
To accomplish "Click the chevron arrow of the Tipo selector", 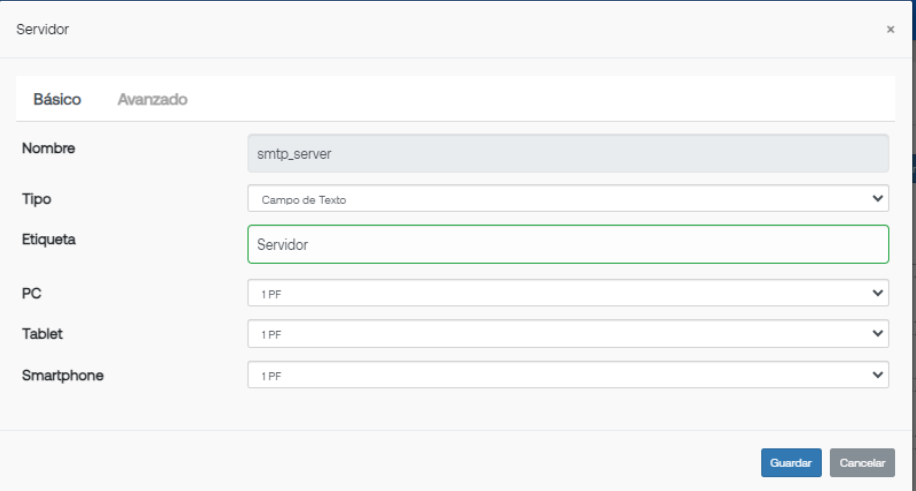I will [x=877, y=199].
